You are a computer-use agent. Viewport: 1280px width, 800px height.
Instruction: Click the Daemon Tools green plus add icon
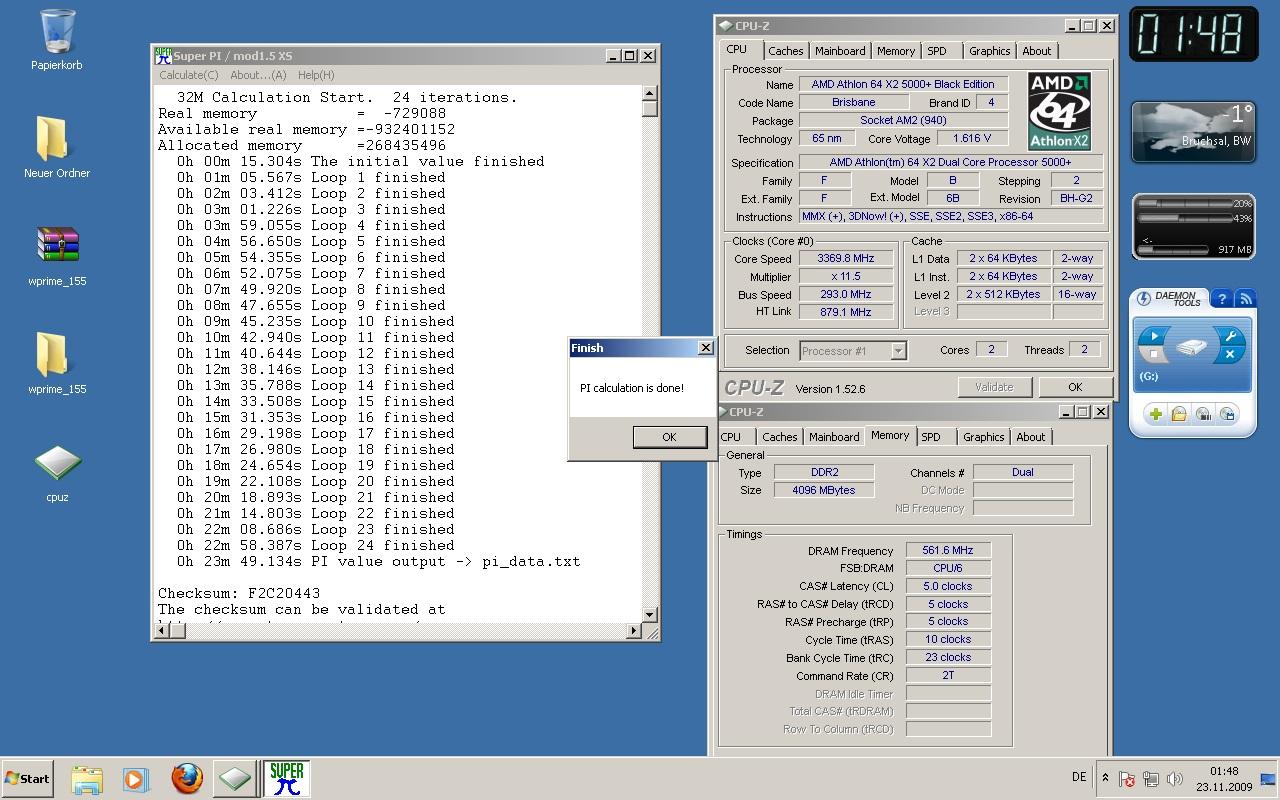[1155, 414]
